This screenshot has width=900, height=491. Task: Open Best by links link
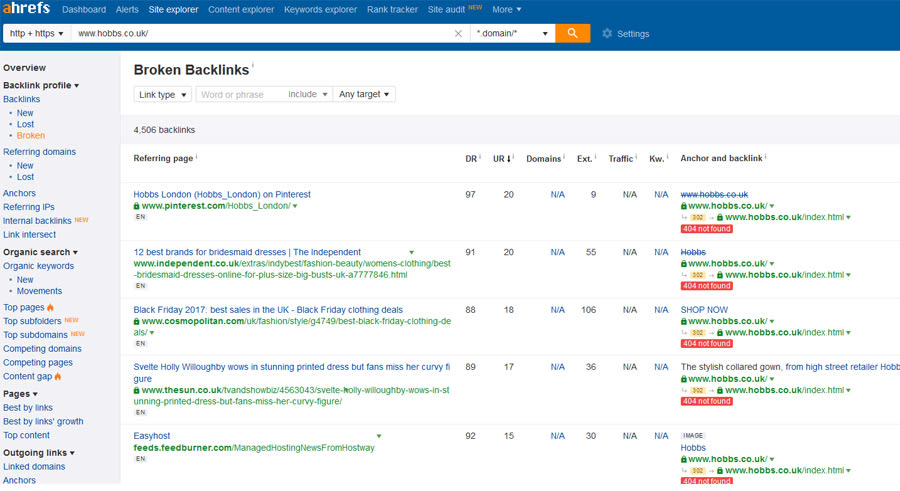(x=28, y=408)
